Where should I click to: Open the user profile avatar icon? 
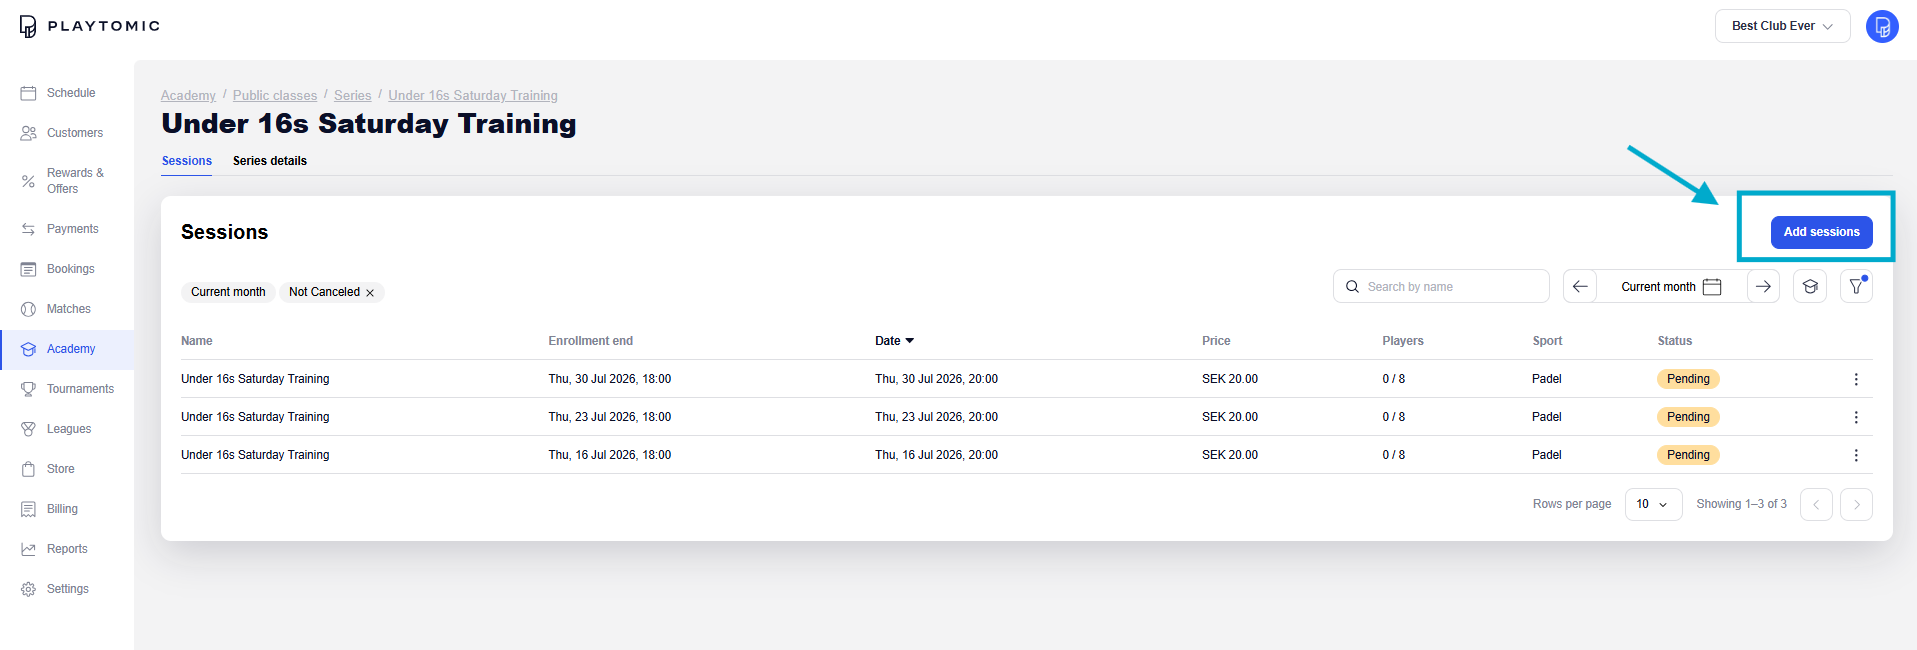click(x=1882, y=26)
